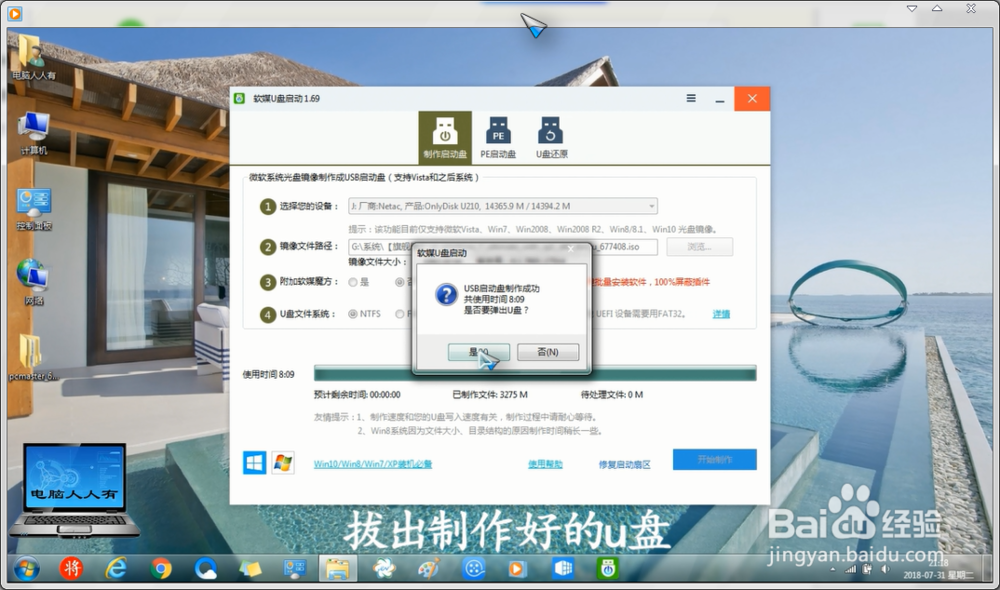Viewport: 1000px width, 590px height.
Task: Select the 网络 desktop icon
Action: pyautogui.click(x=33, y=282)
